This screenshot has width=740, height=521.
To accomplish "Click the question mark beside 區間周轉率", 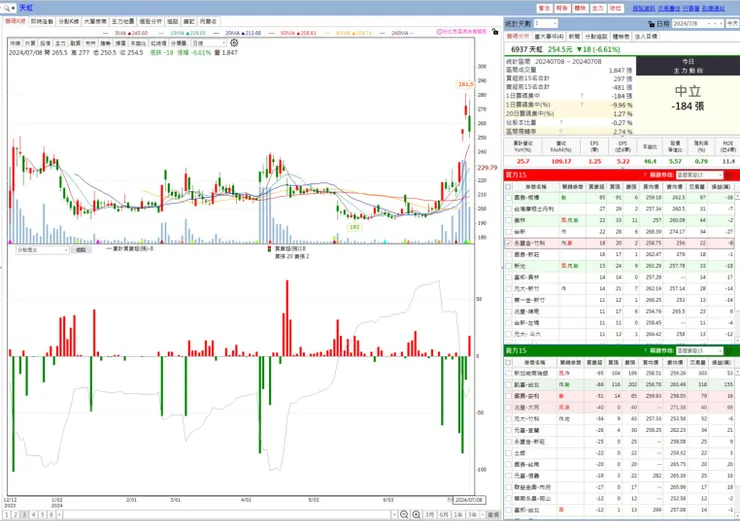I will [x=561, y=132].
